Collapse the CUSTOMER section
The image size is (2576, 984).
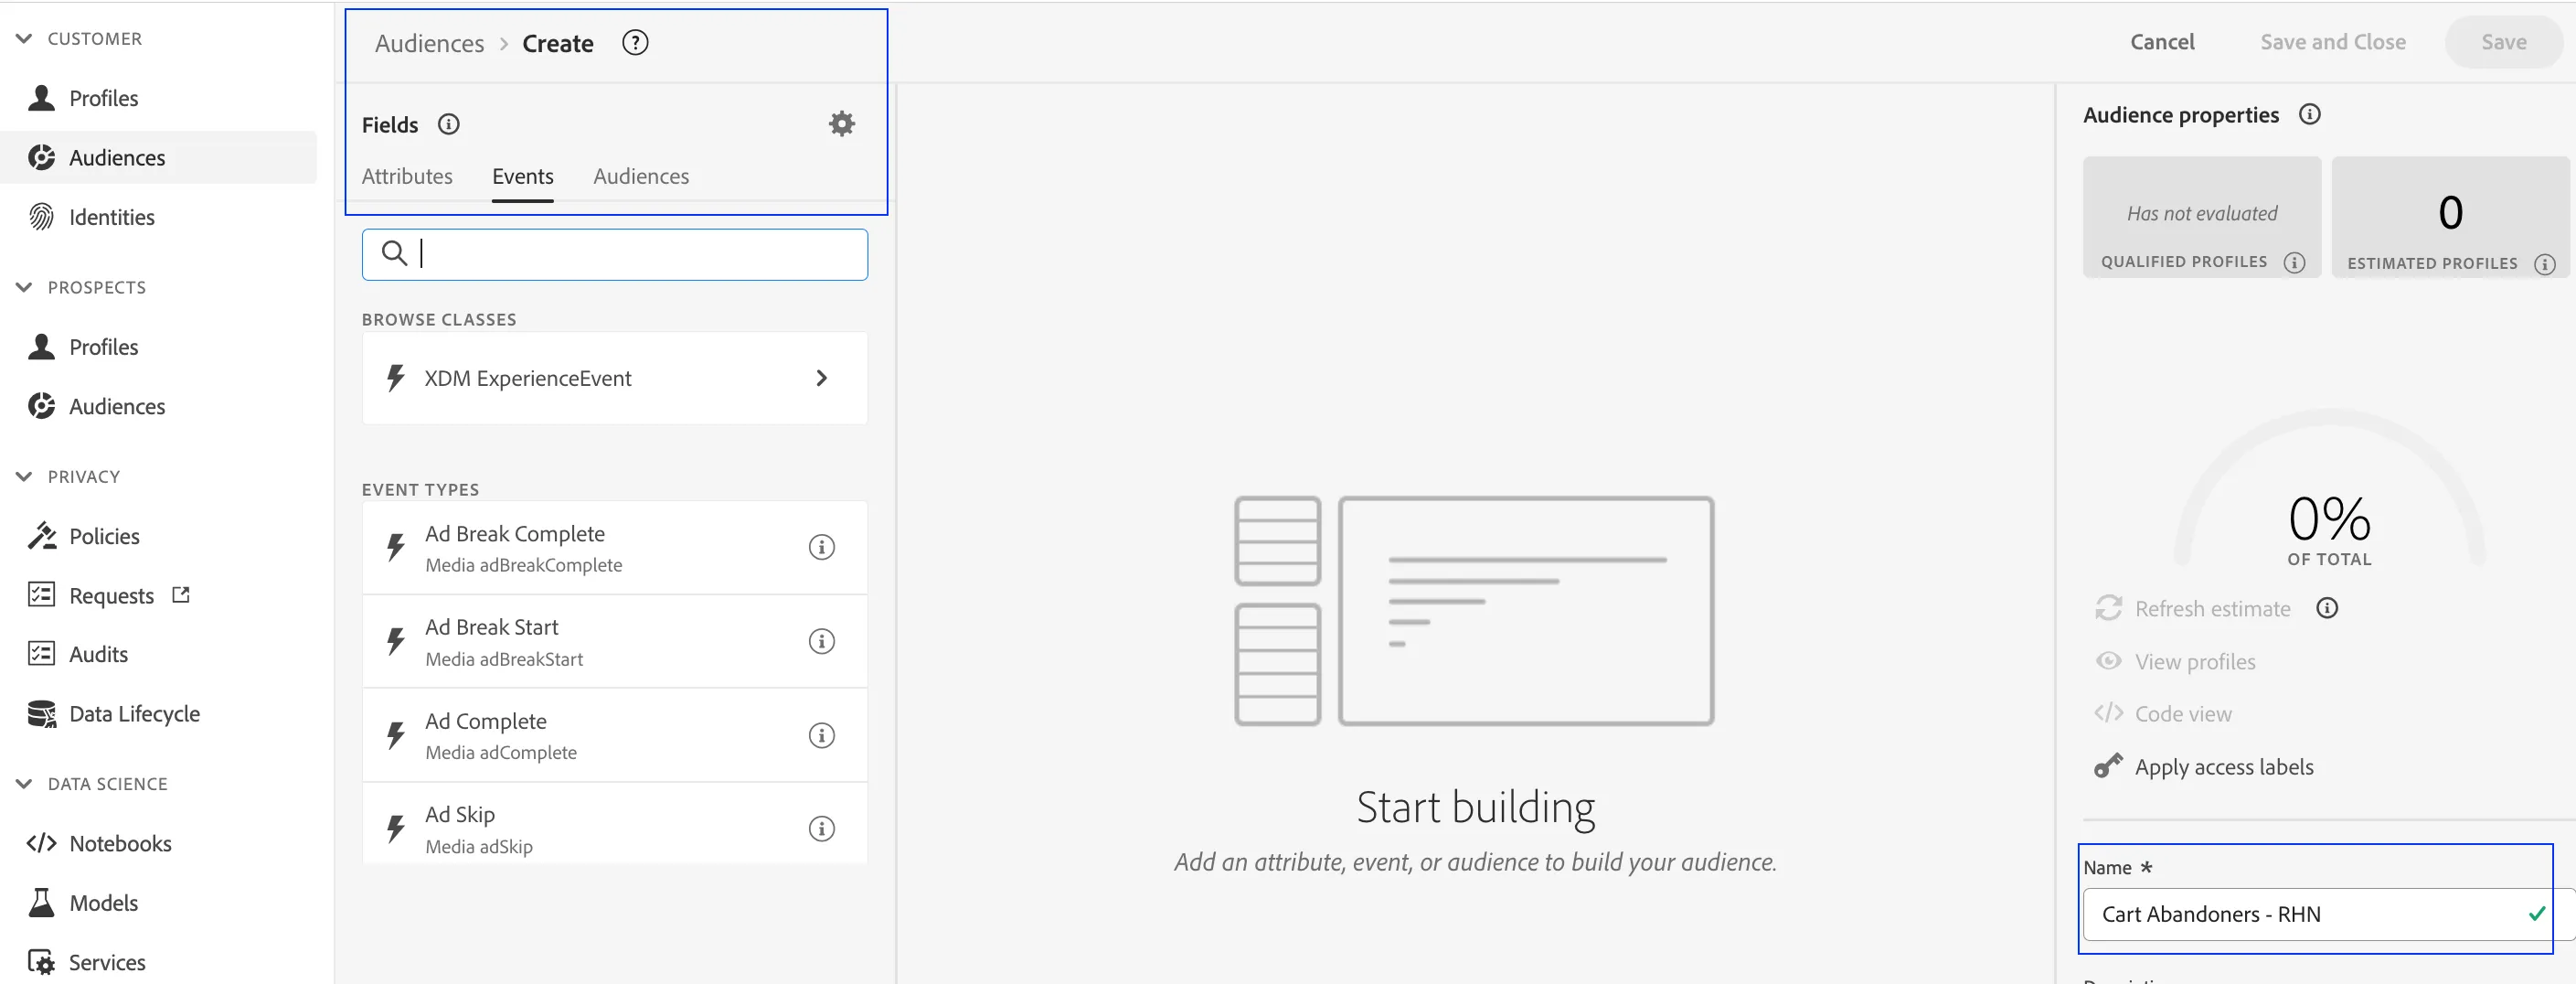[x=24, y=38]
